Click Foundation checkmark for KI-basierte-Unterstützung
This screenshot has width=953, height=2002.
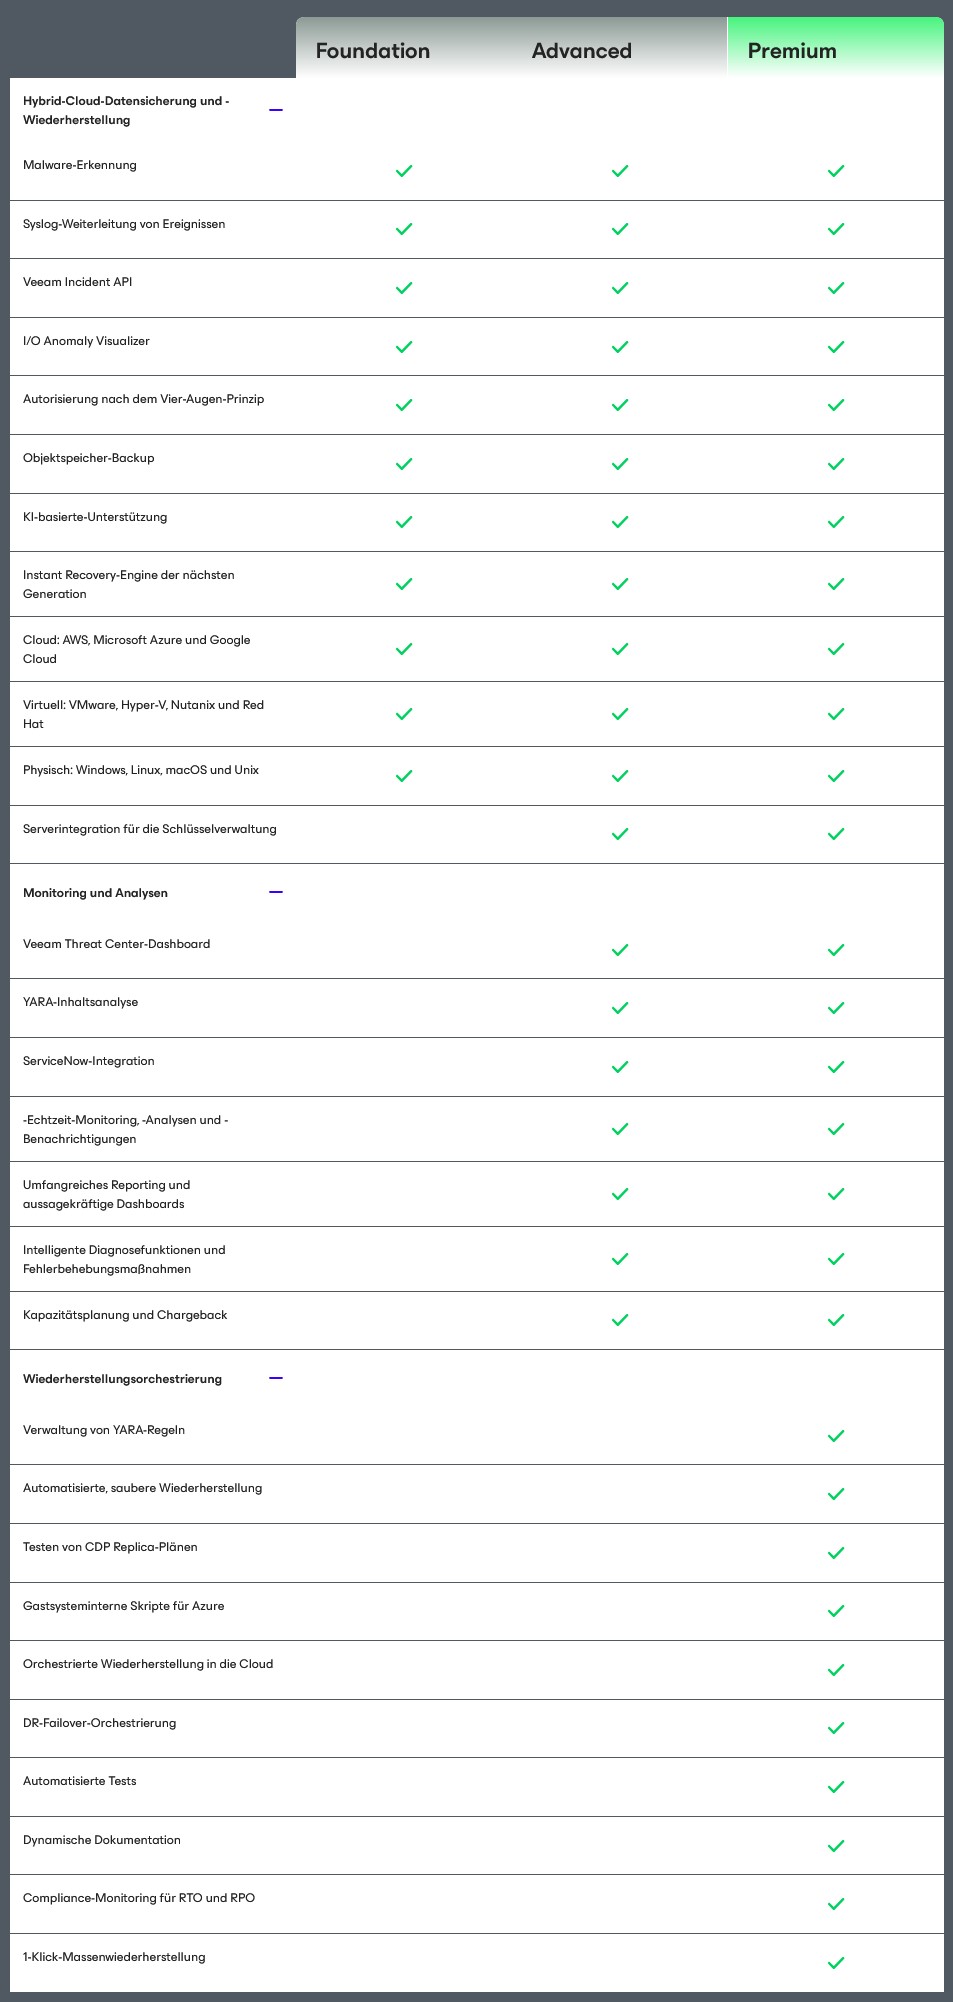[x=404, y=522]
